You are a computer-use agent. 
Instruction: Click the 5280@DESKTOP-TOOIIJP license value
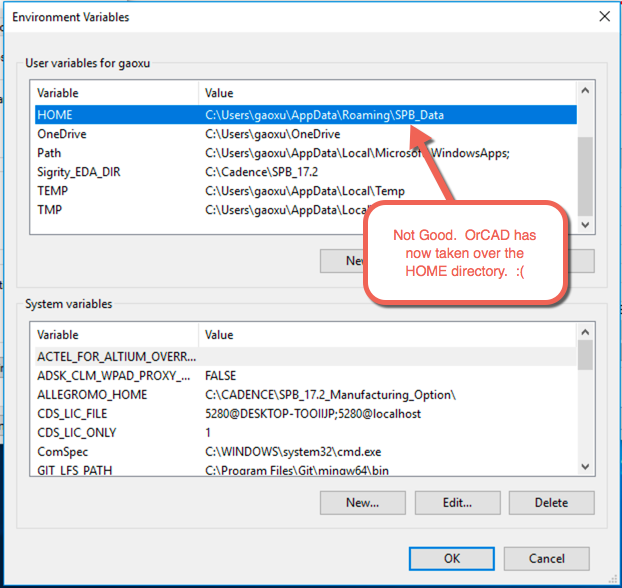coord(313,414)
